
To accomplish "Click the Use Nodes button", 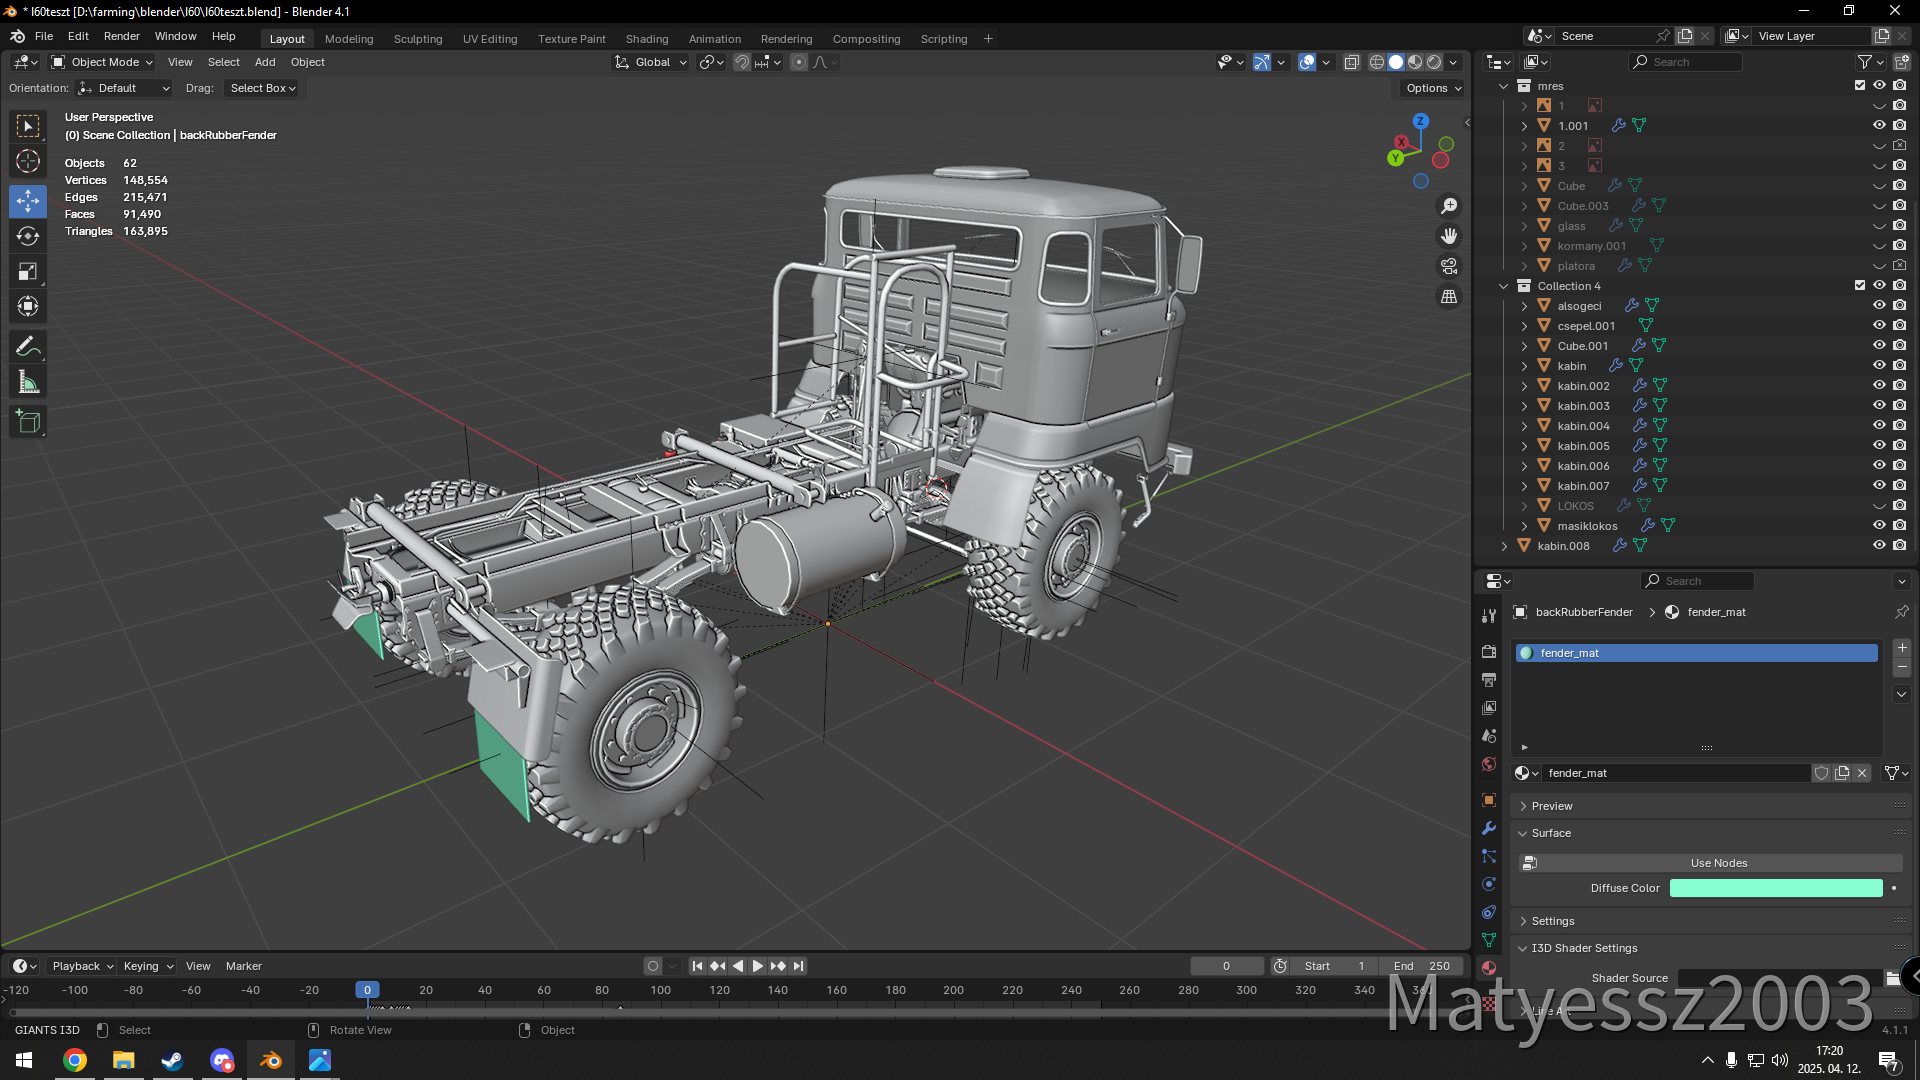I will 1718,863.
